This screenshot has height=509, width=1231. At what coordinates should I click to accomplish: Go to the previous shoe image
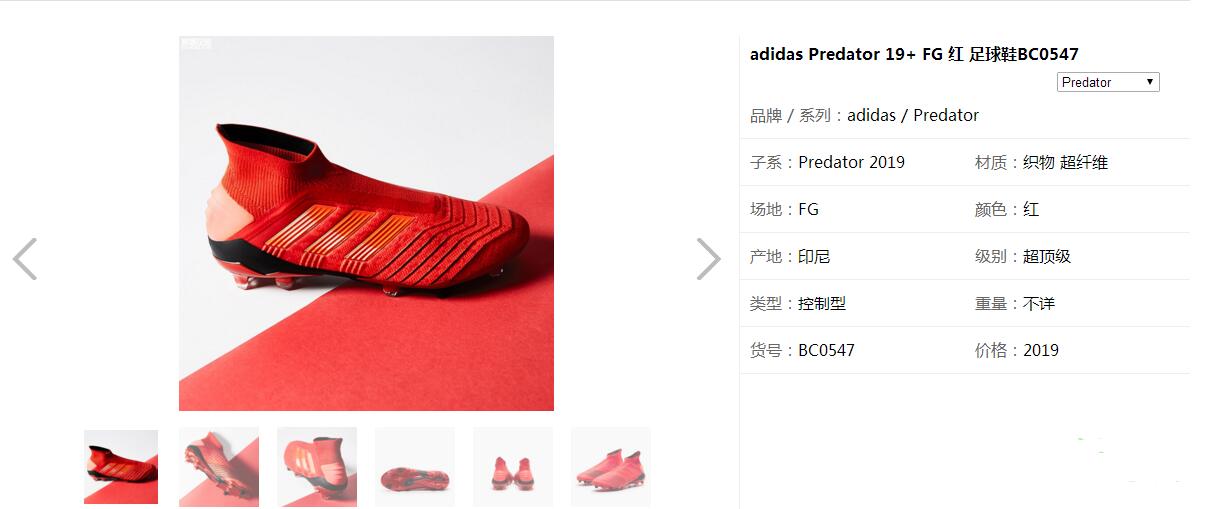coord(25,259)
